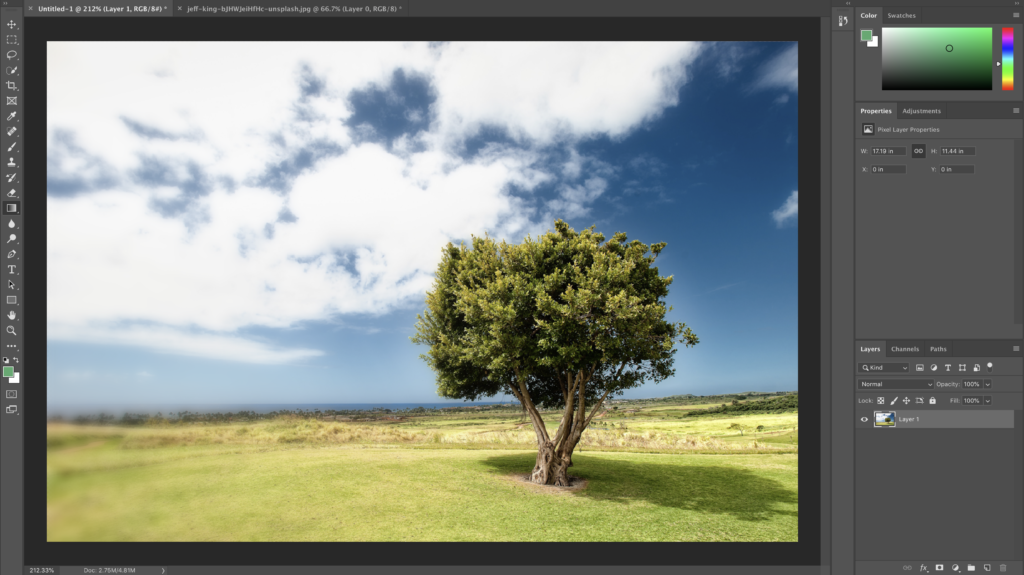Open the Normal blend mode dropdown

[895, 384]
